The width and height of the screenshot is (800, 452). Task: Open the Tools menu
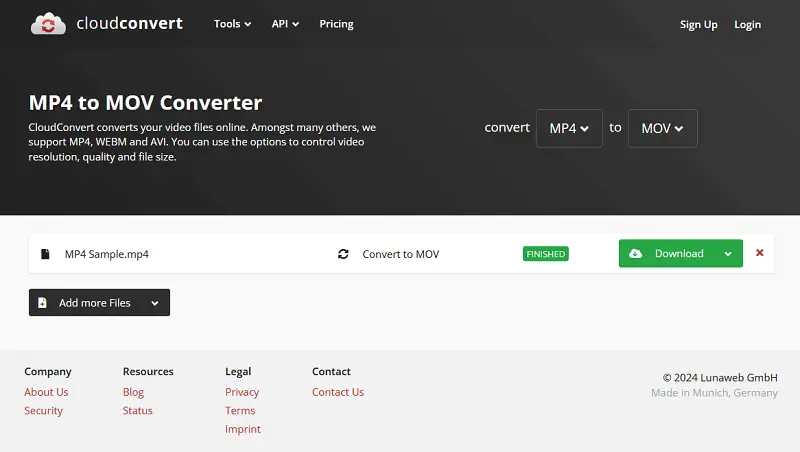coord(232,24)
